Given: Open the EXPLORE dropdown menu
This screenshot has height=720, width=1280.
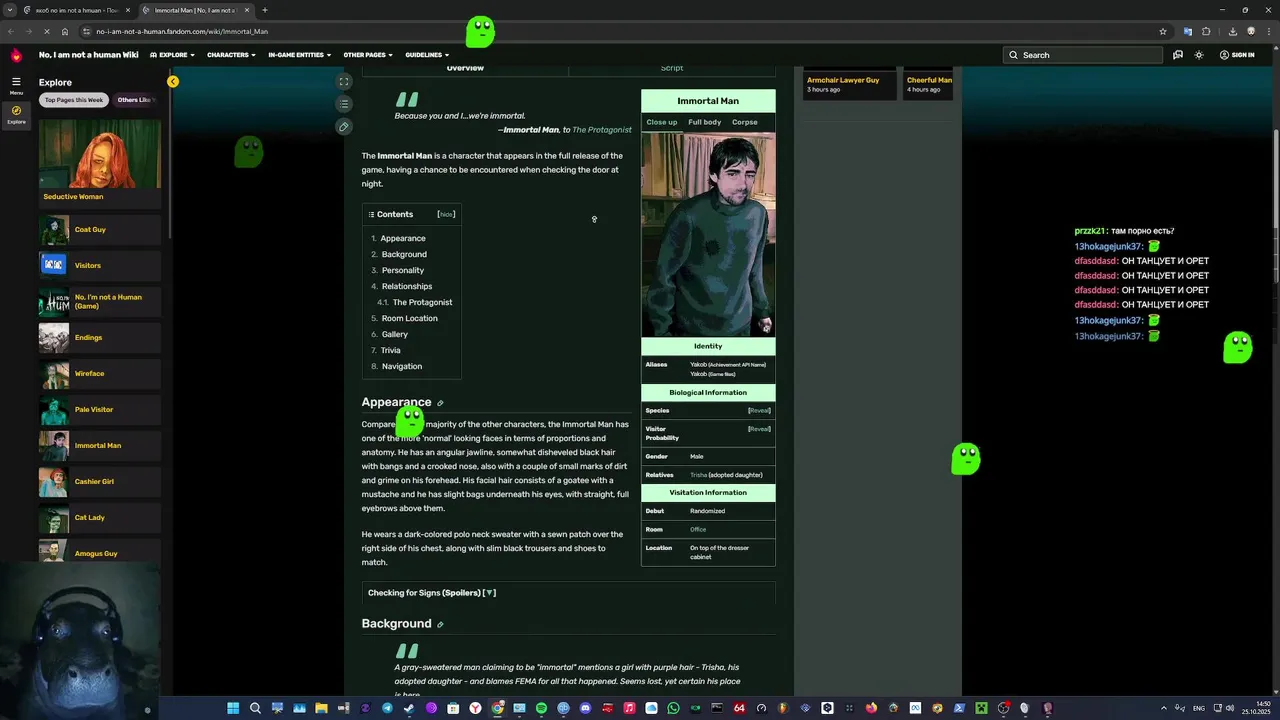Looking at the screenshot, I should click(172, 55).
